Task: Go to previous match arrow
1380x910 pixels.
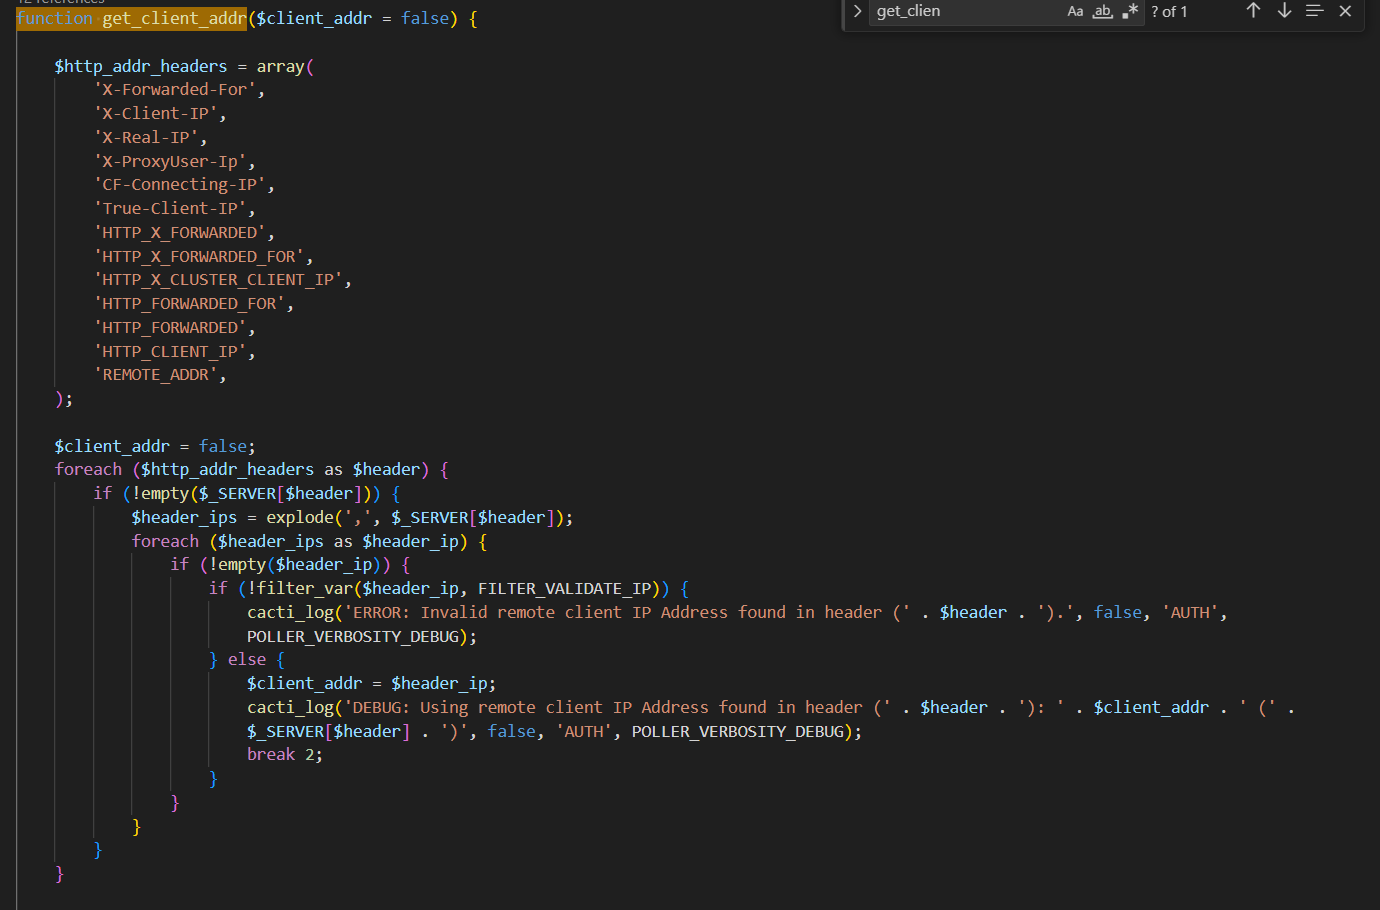Action: (1253, 11)
